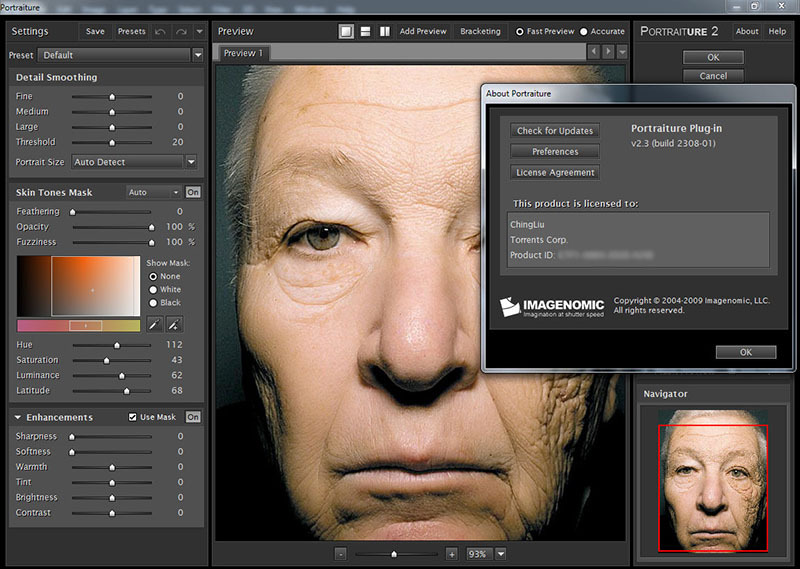Click the Threshold value 20
This screenshot has width=800, height=569.
tap(178, 142)
